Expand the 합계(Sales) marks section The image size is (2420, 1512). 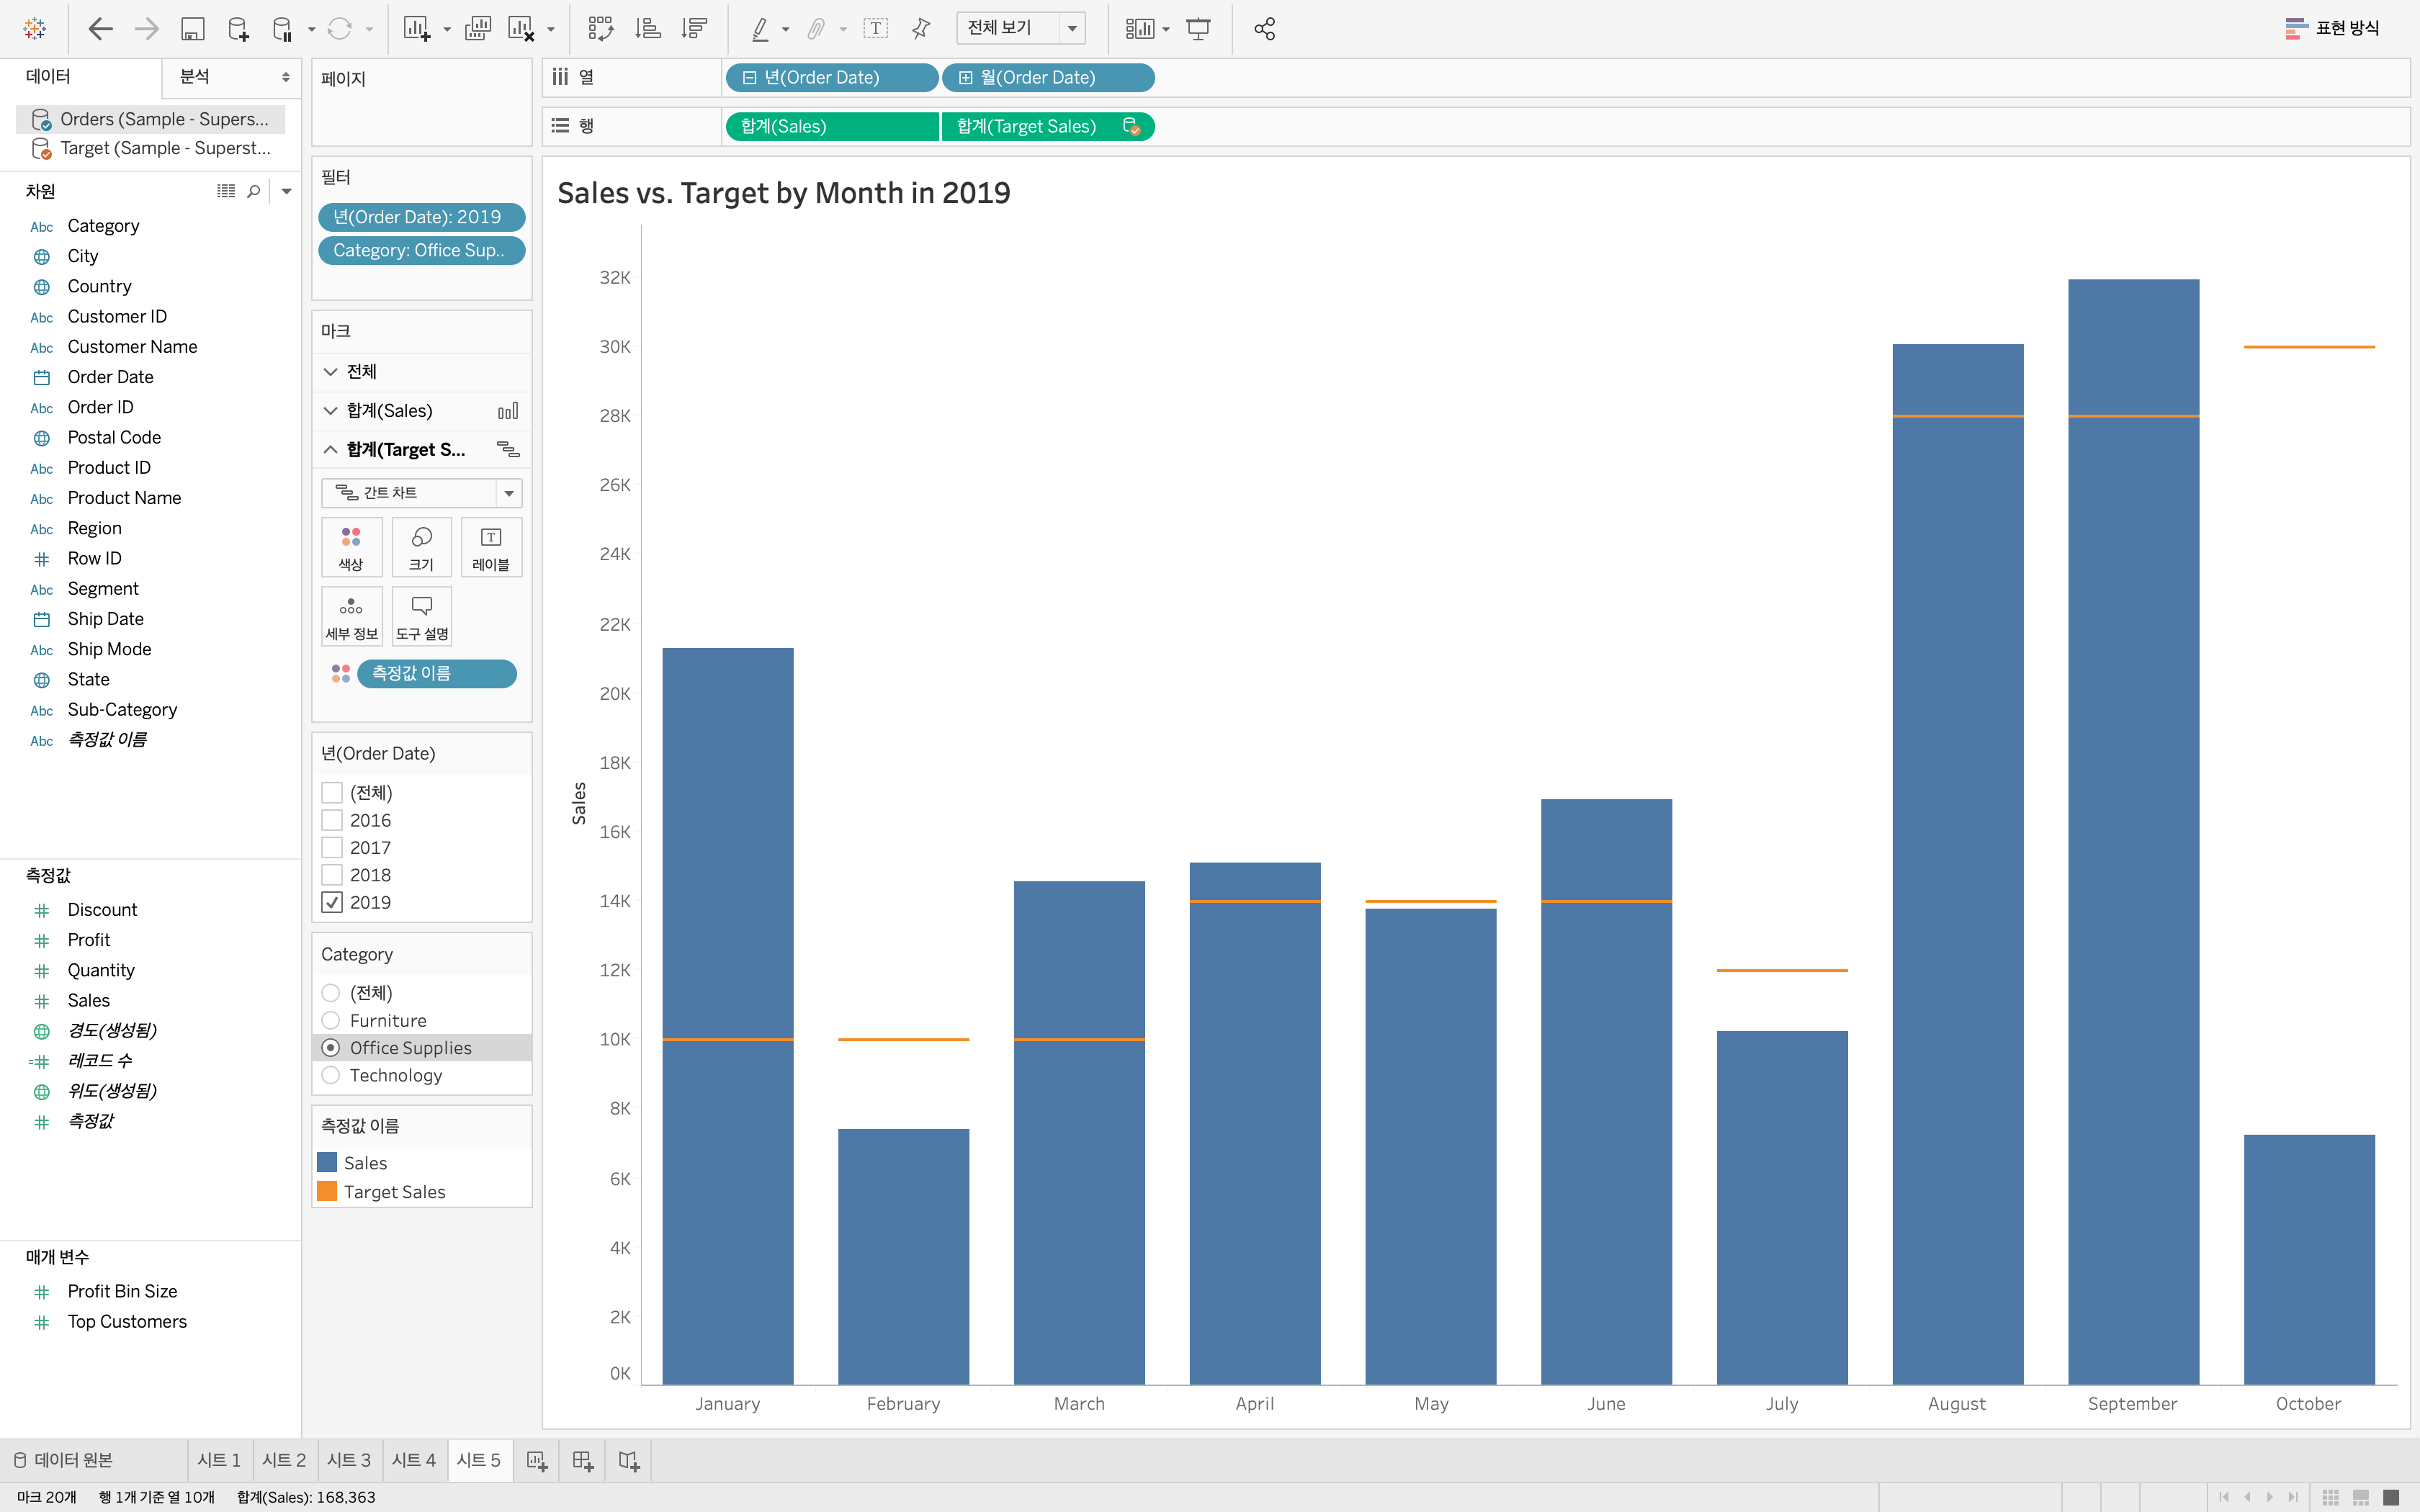tap(331, 411)
